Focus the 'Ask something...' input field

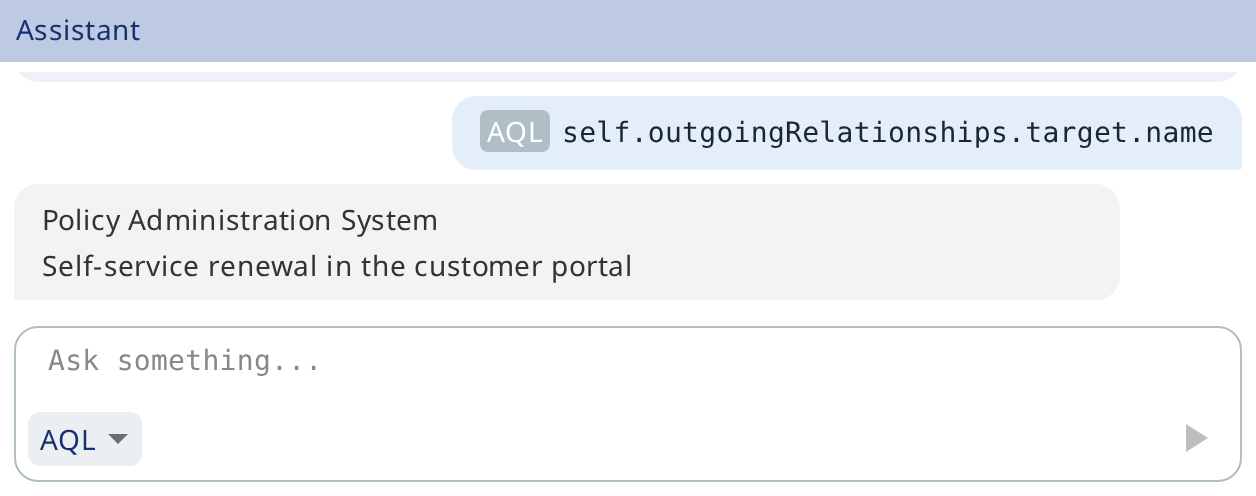coord(627,360)
